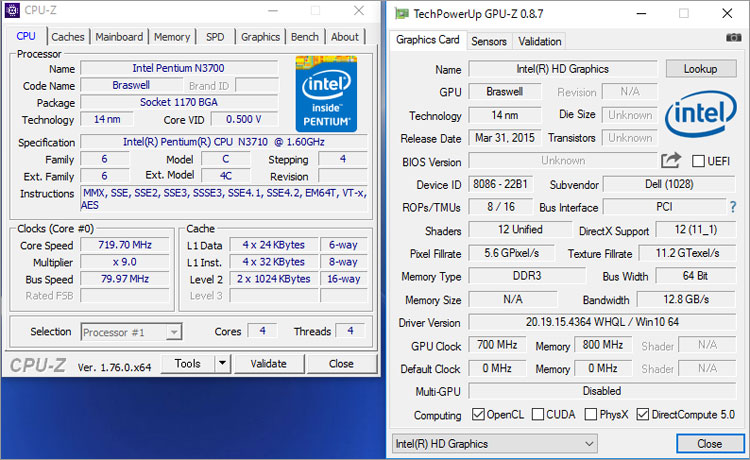The height and width of the screenshot is (460, 750).
Task: Click the L1 Inst. value 4 x 32 KBytes
Action: (274, 262)
